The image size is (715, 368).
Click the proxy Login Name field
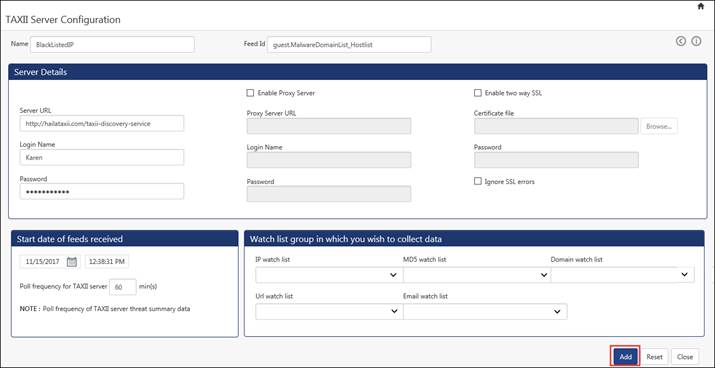(x=329, y=160)
